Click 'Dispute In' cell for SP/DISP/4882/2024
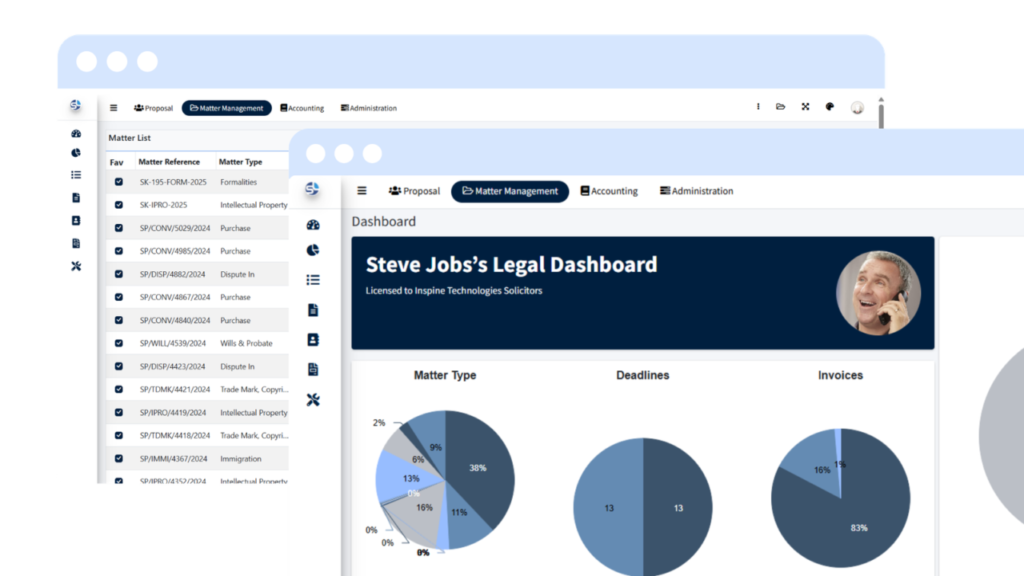The image size is (1024, 576). point(237,274)
